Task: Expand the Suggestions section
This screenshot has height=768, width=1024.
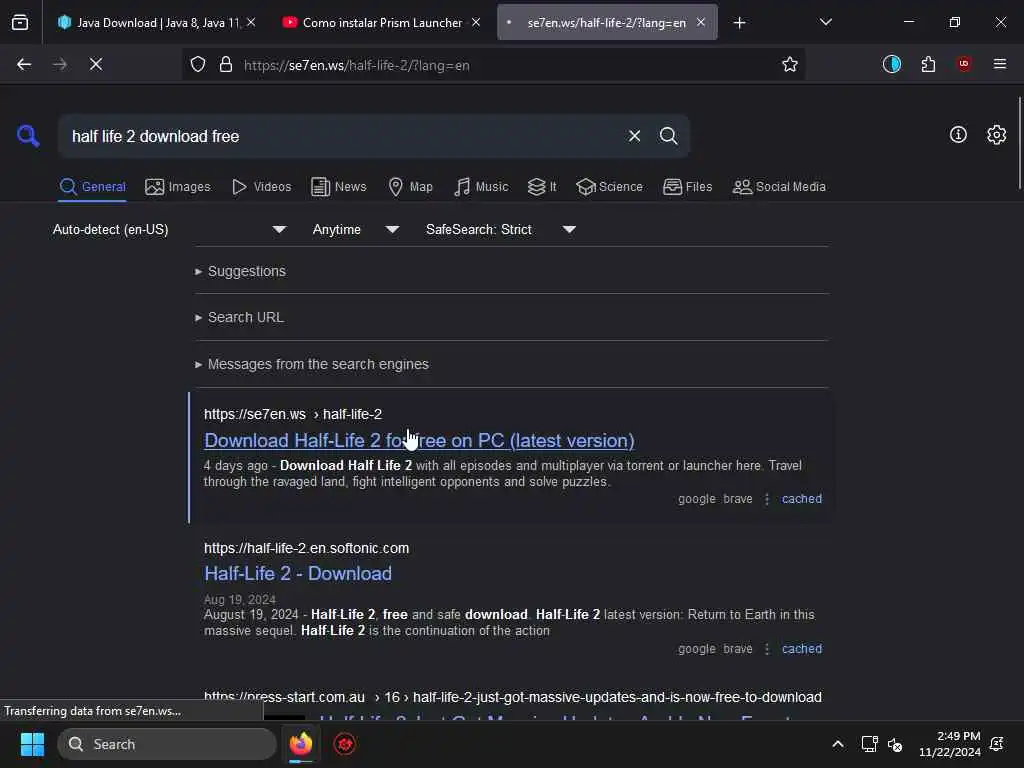Action: 240,271
